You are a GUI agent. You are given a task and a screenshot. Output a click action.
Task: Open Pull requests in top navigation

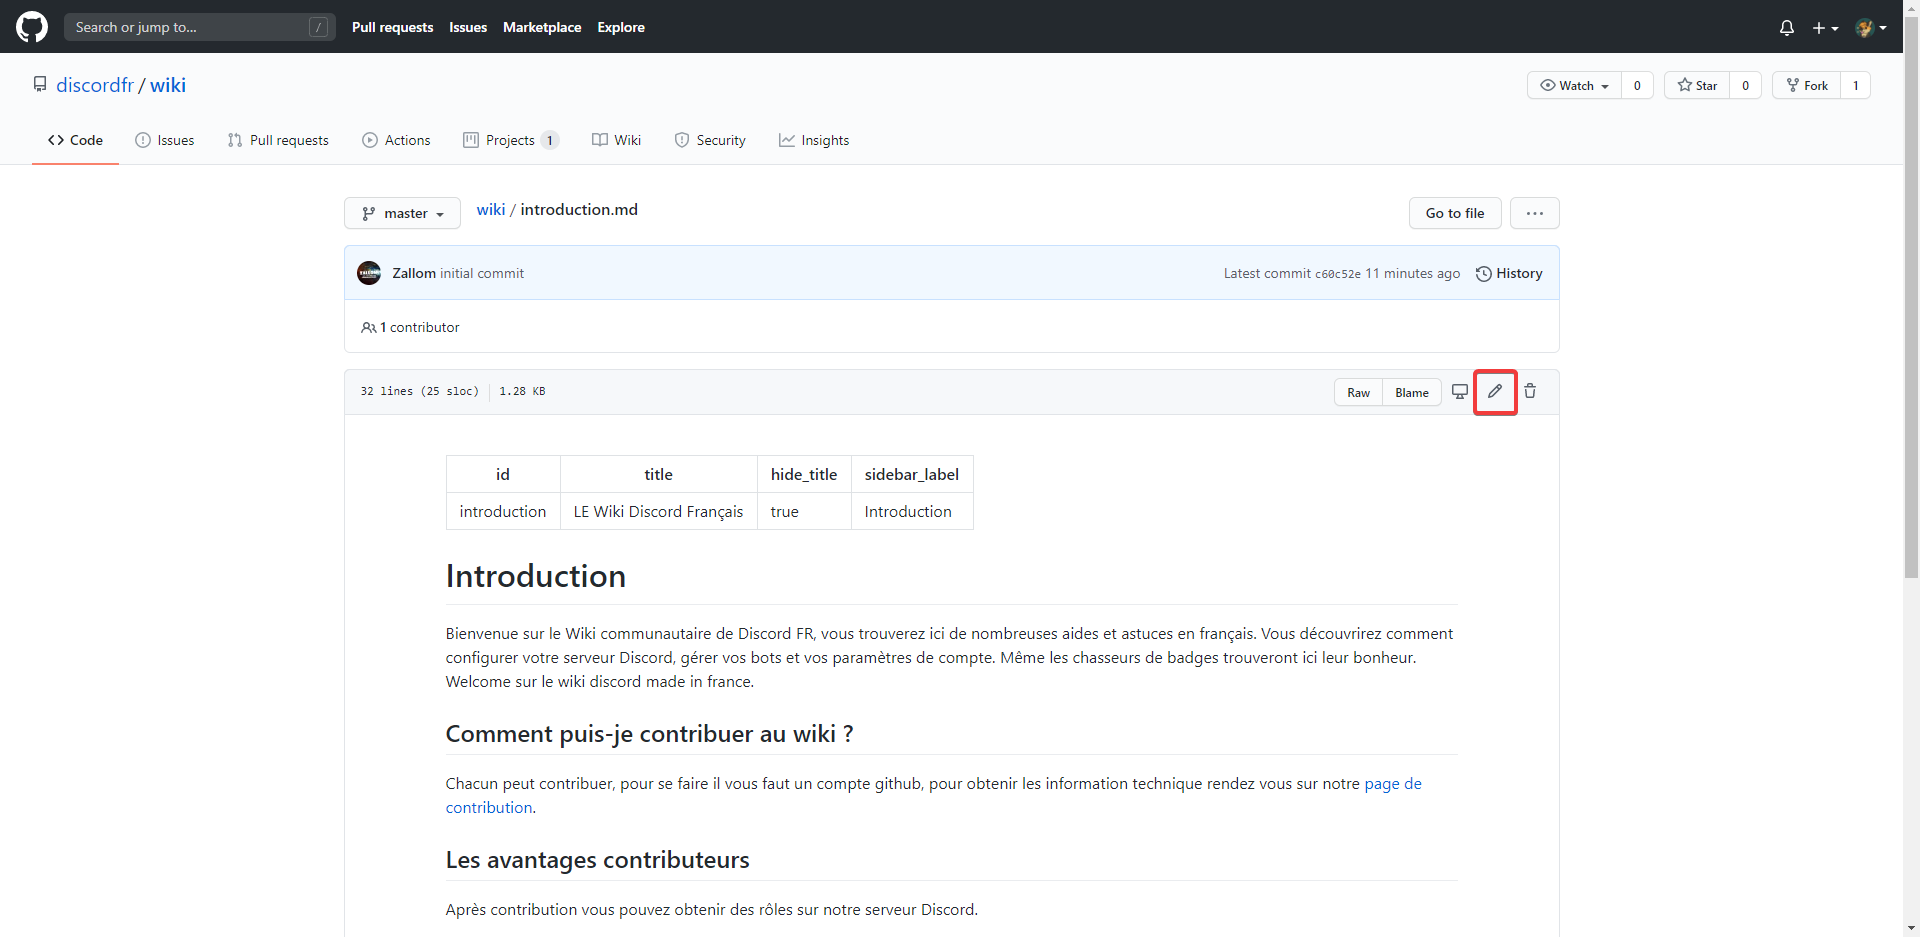pos(392,27)
